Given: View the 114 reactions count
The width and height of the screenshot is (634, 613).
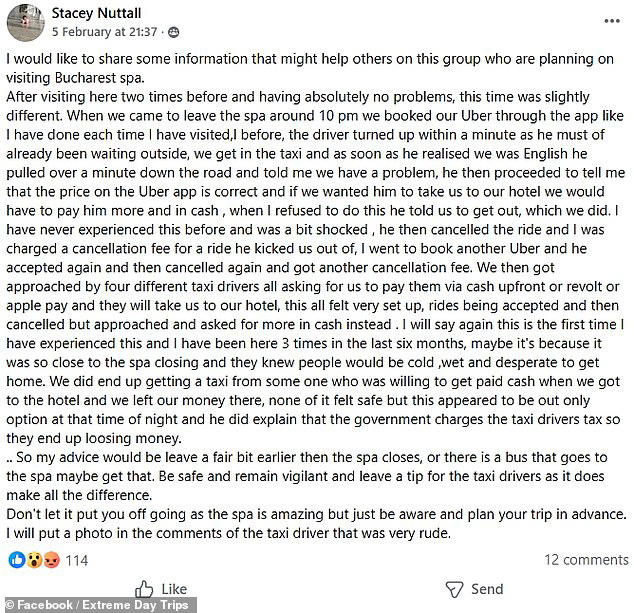Looking at the screenshot, I should click(x=77, y=560).
